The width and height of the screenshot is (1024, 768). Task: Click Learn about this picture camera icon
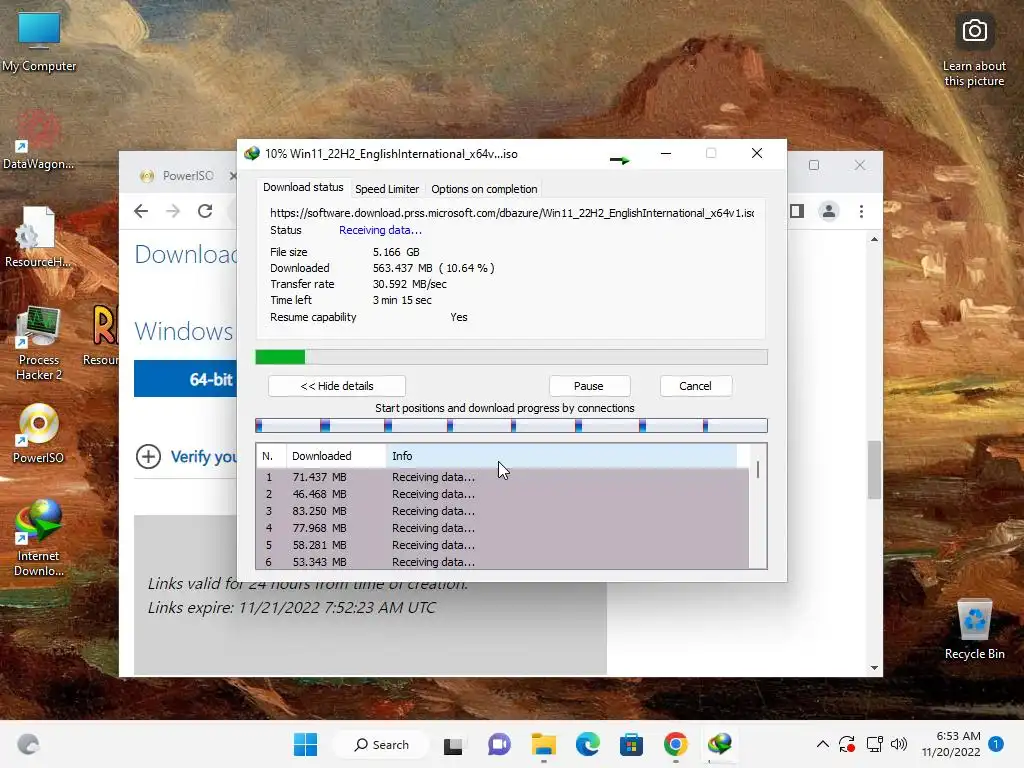(974, 31)
